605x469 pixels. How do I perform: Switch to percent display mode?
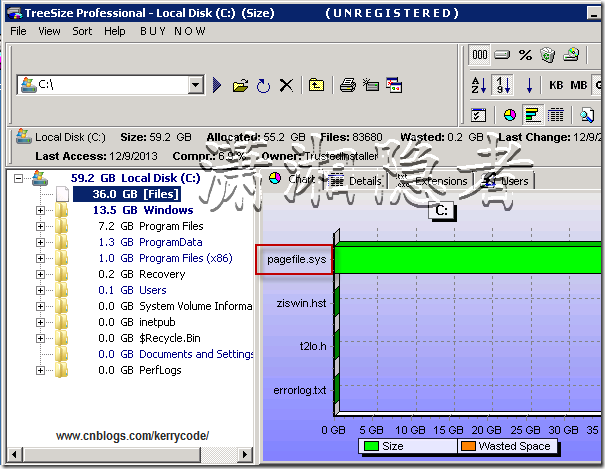point(525,55)
